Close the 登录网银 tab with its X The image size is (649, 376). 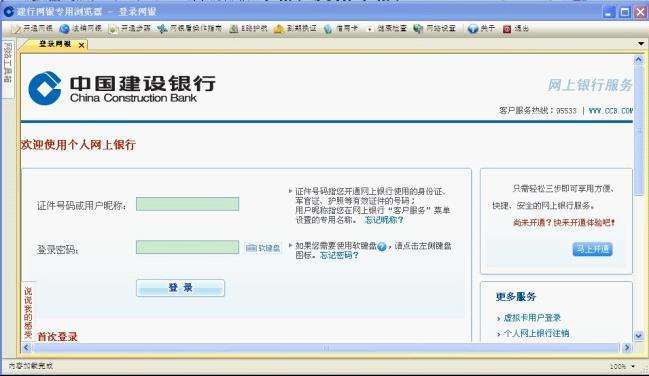point(82,45)
